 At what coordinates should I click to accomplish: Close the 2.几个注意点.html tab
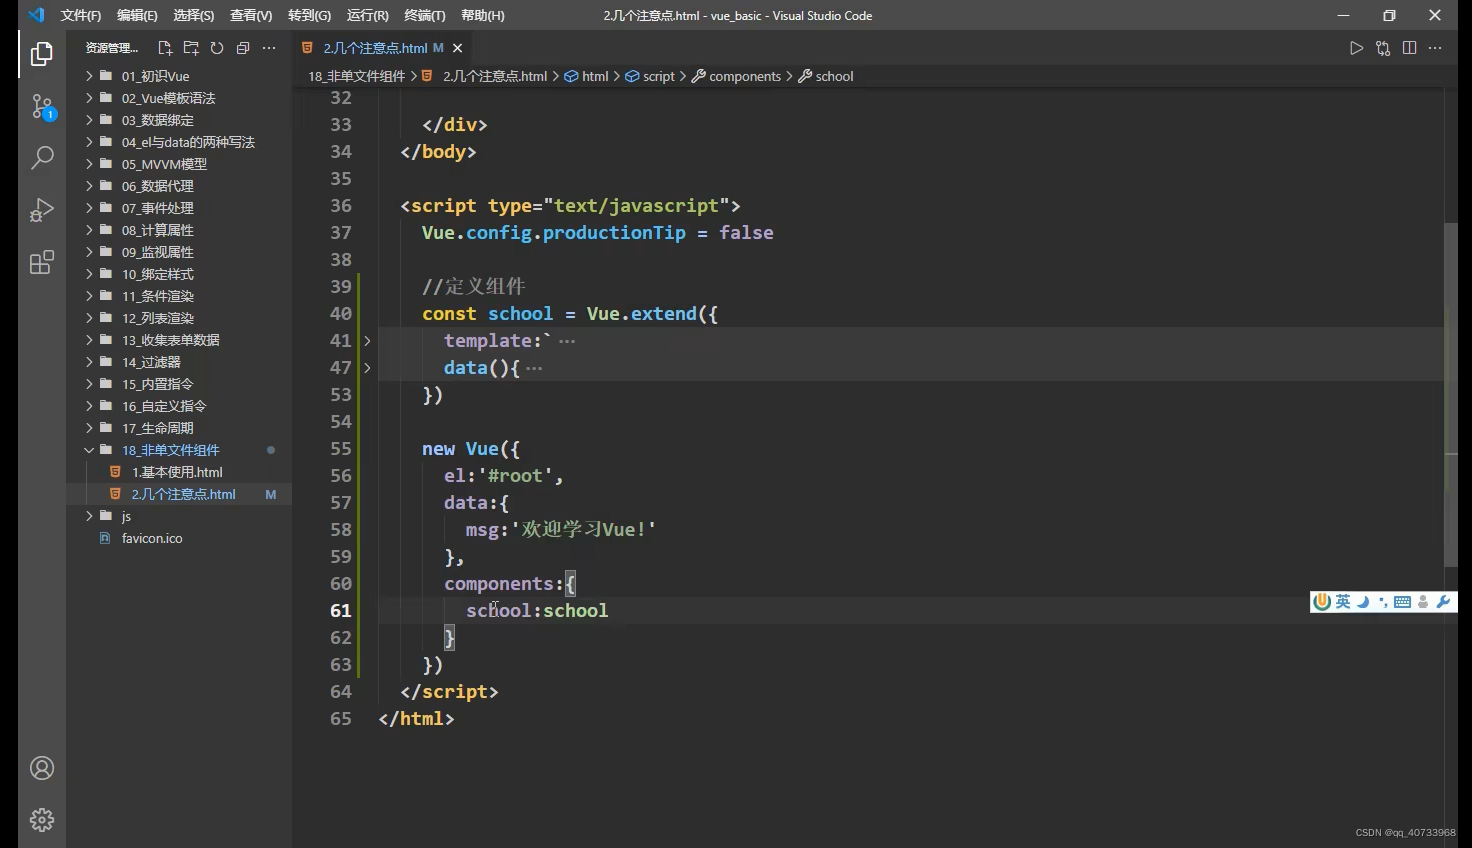pos(457,48)
